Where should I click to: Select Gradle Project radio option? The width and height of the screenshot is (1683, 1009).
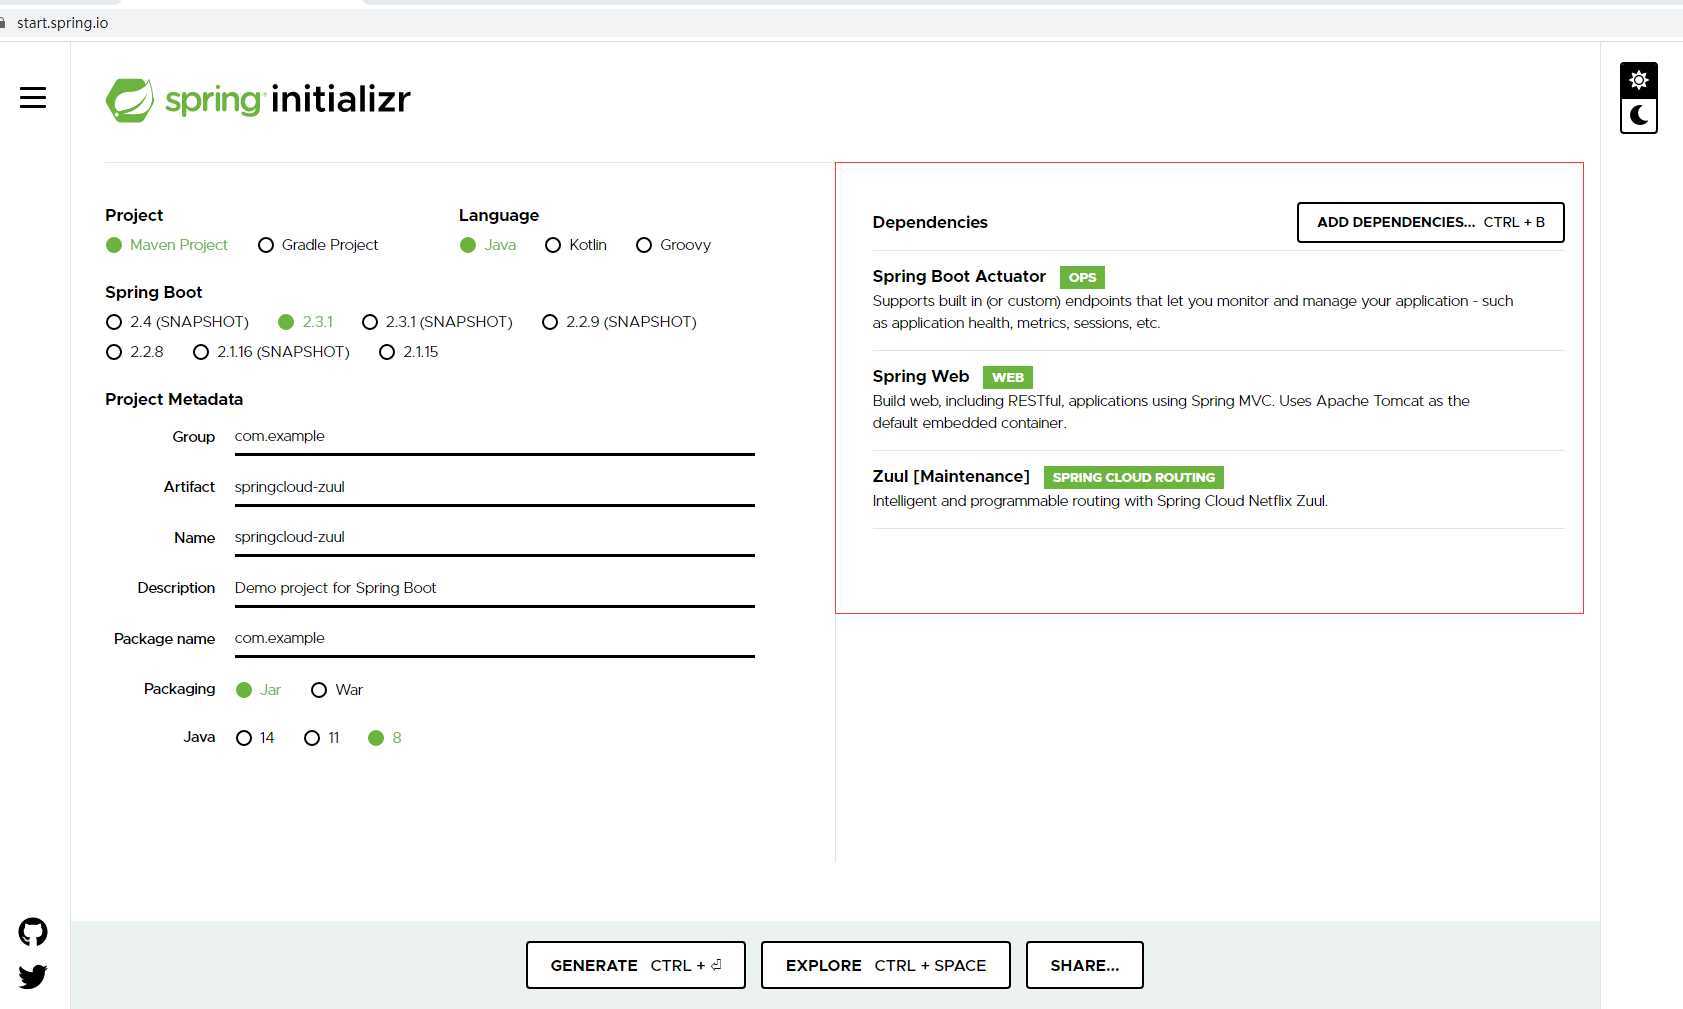(x=318, y=245)
